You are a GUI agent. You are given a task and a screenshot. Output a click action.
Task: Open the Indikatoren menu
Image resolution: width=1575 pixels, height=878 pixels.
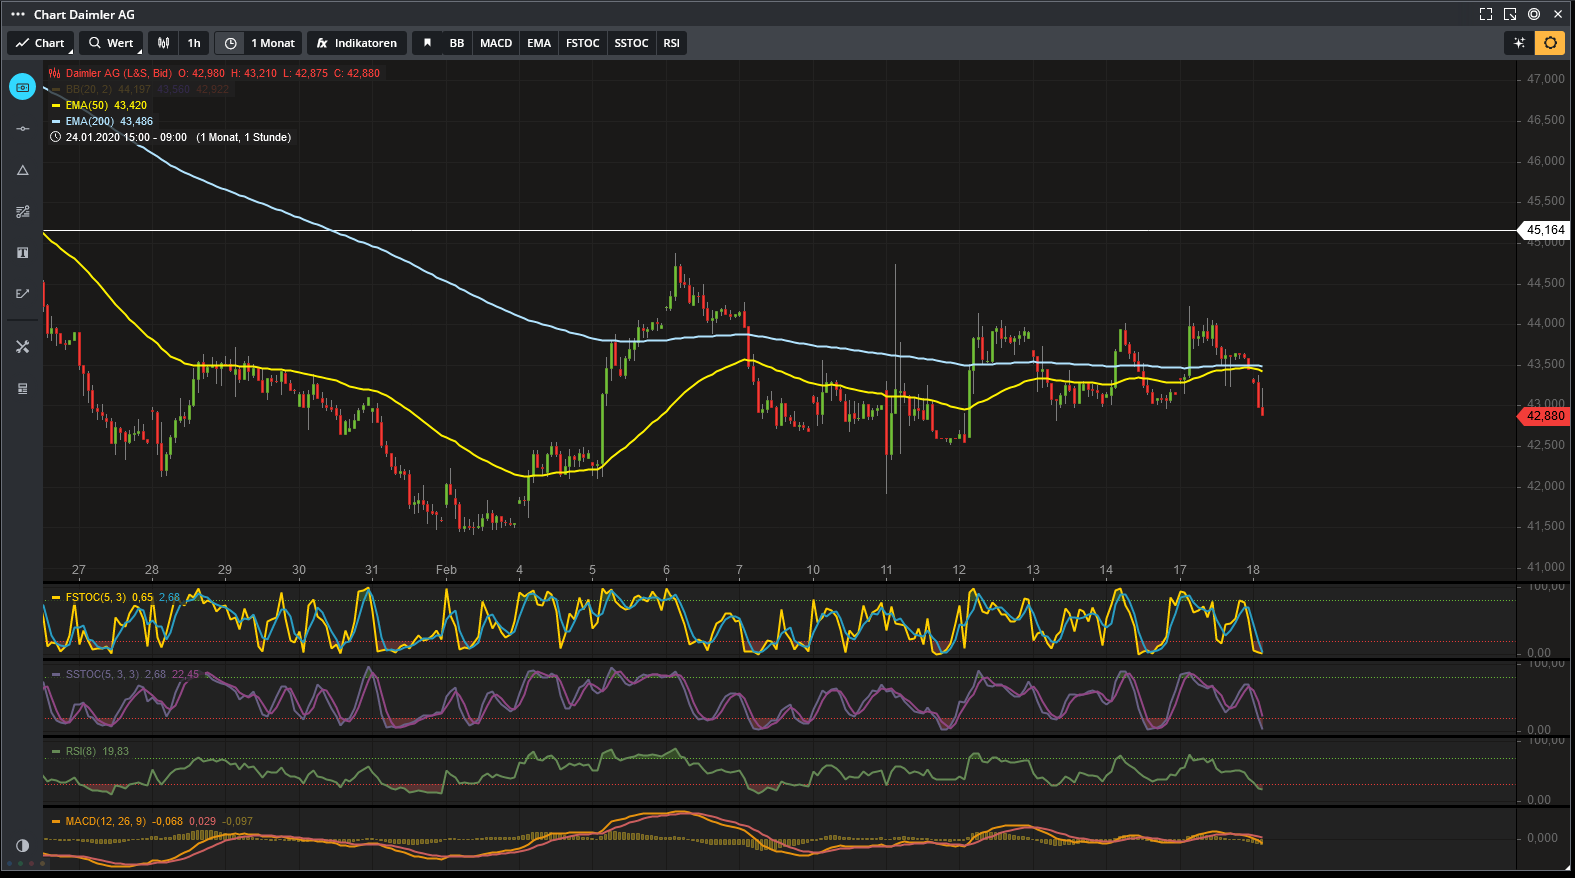(356, 43)
